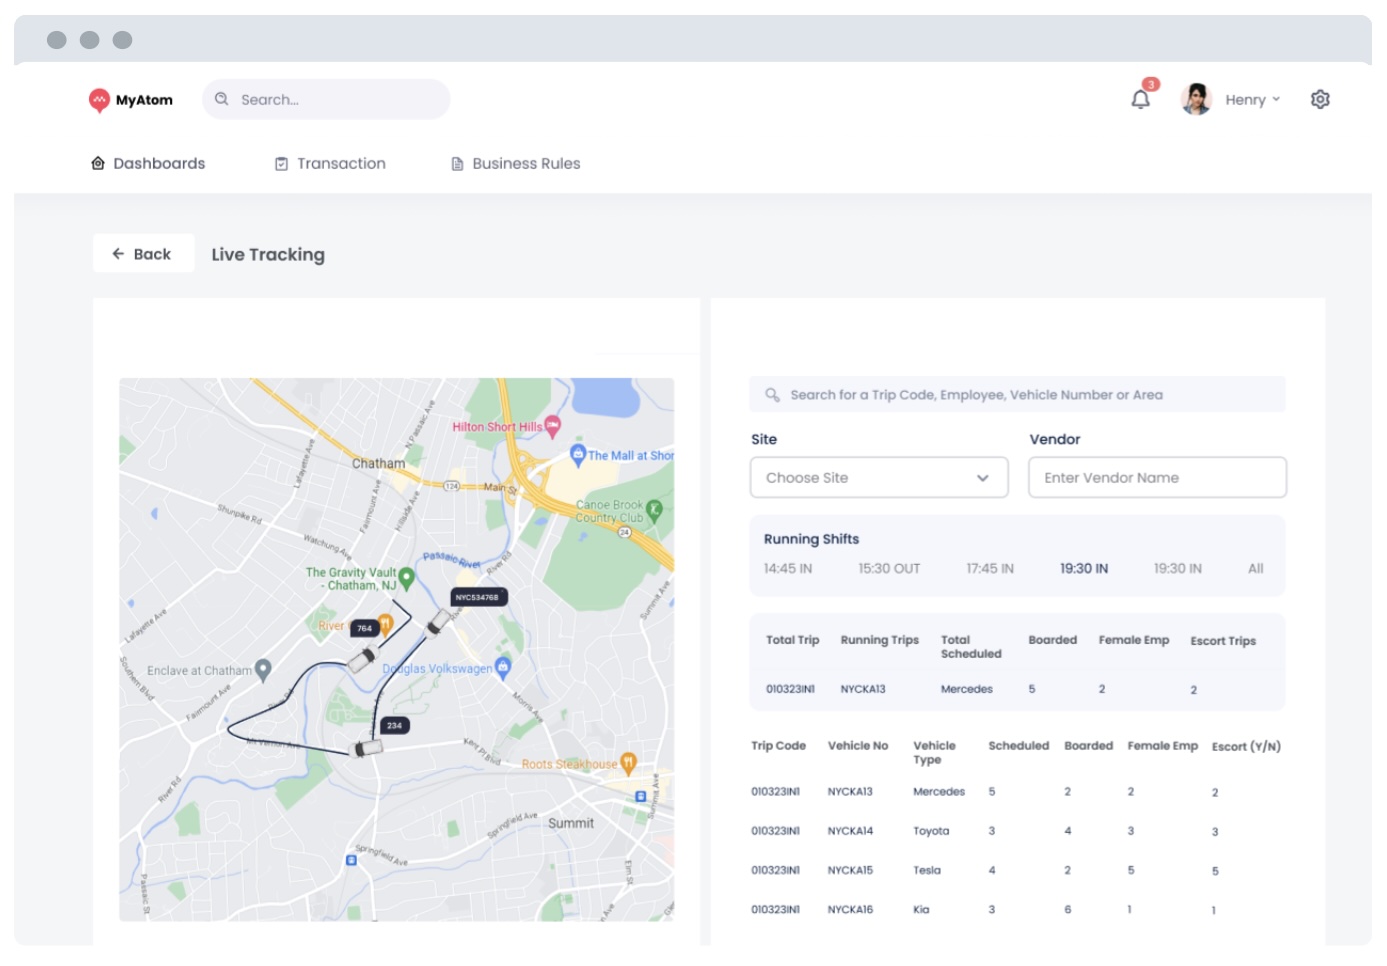The height and width of the screenshot is (966, 1387).
Task: Open the Dashboards menu
Action: pos(148,163)
